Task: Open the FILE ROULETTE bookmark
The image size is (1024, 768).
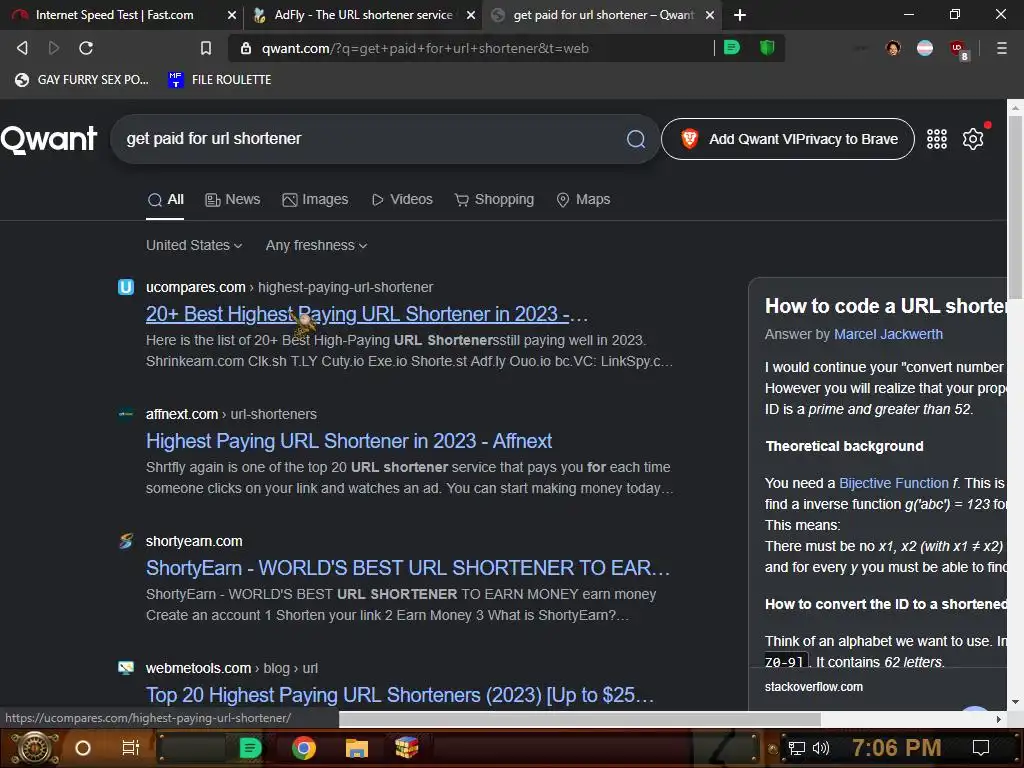Action: pyautogui.click(x=219, y=80)
